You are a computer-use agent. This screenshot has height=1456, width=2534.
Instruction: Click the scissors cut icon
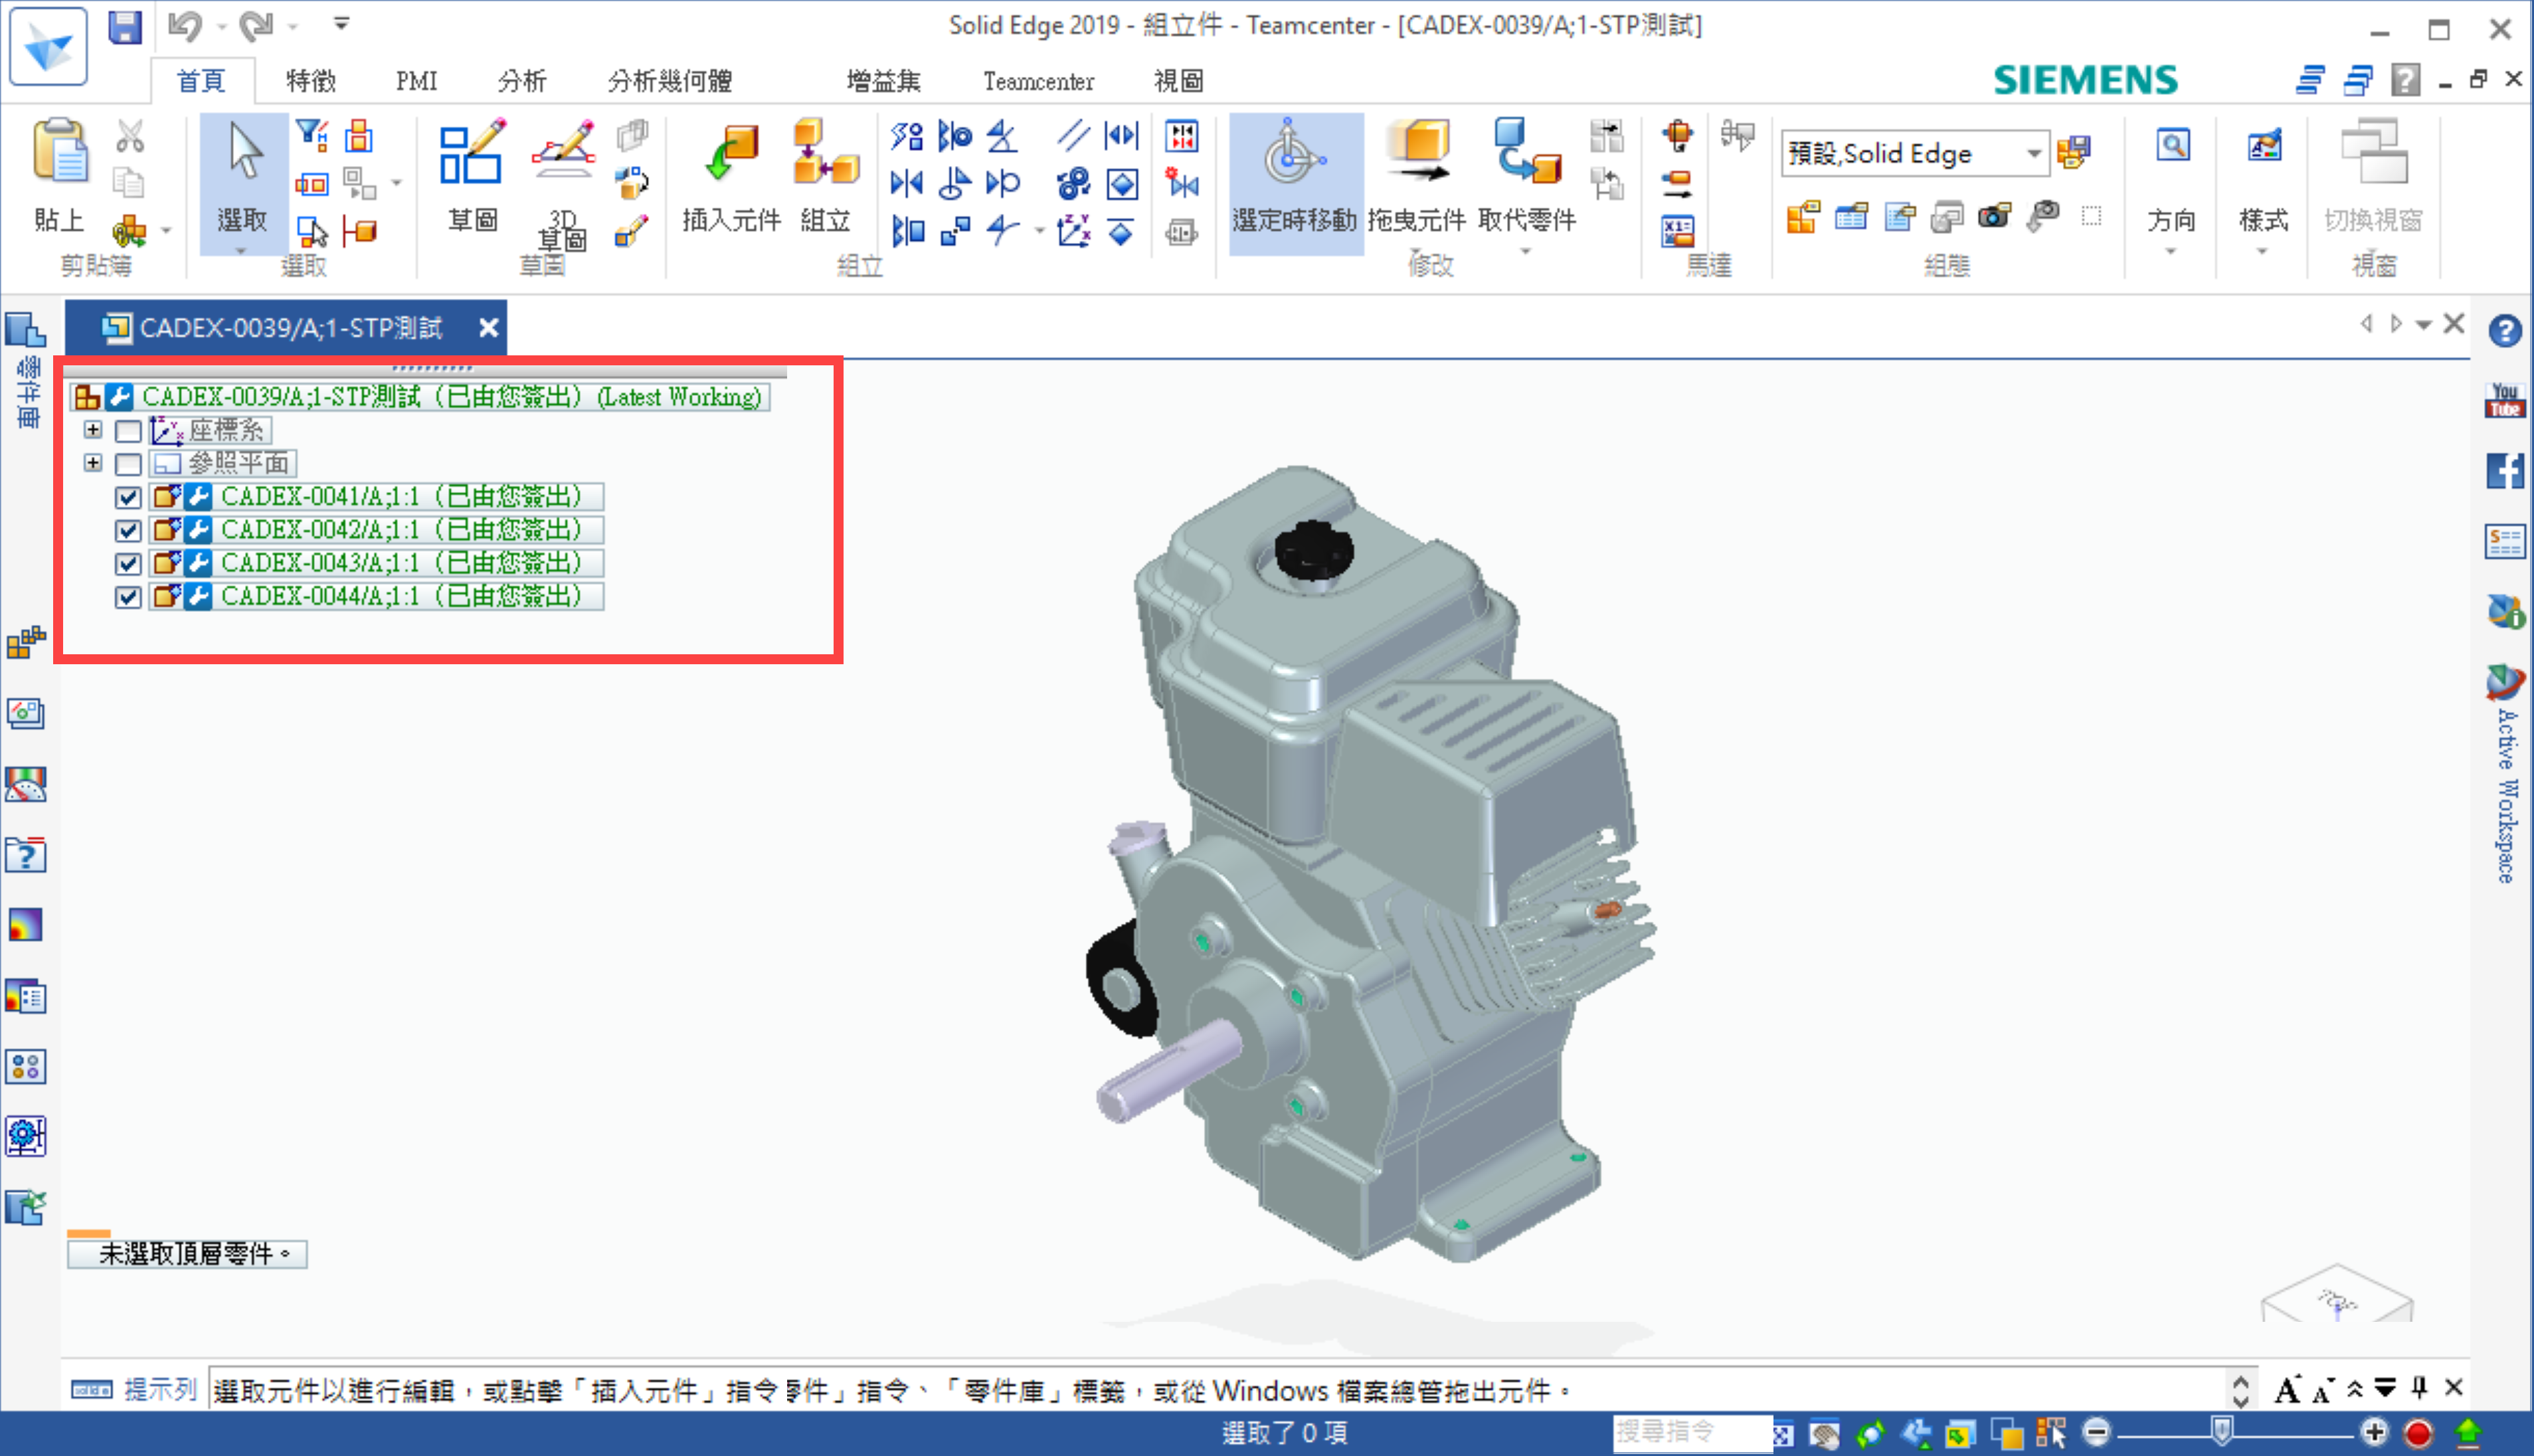(x=130, y=136)
